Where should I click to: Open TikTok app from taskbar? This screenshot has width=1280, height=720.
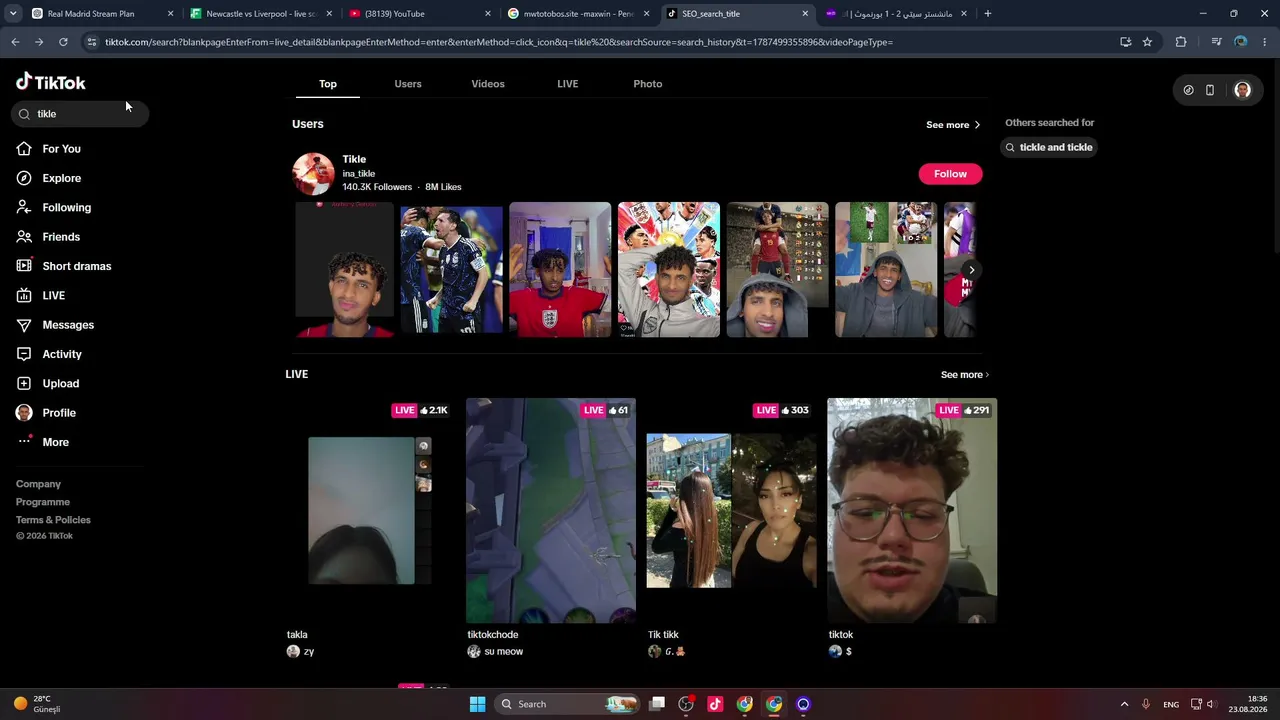tap(715, 704)
